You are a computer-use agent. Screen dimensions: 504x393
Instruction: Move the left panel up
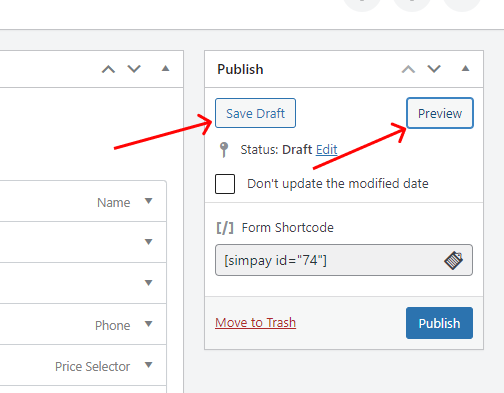click(x=108, y=69)
